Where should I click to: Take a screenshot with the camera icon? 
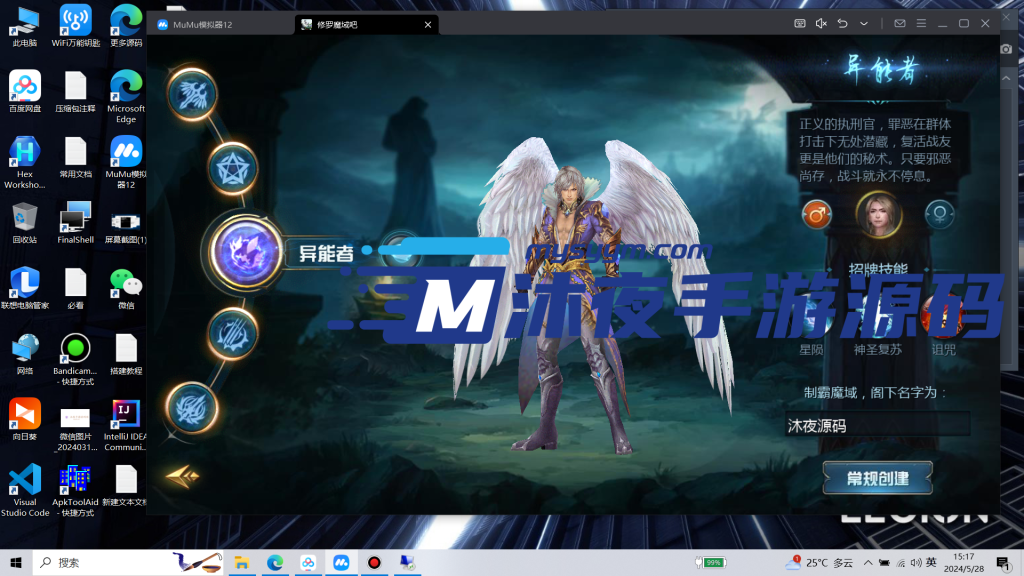coord(1007,47)
